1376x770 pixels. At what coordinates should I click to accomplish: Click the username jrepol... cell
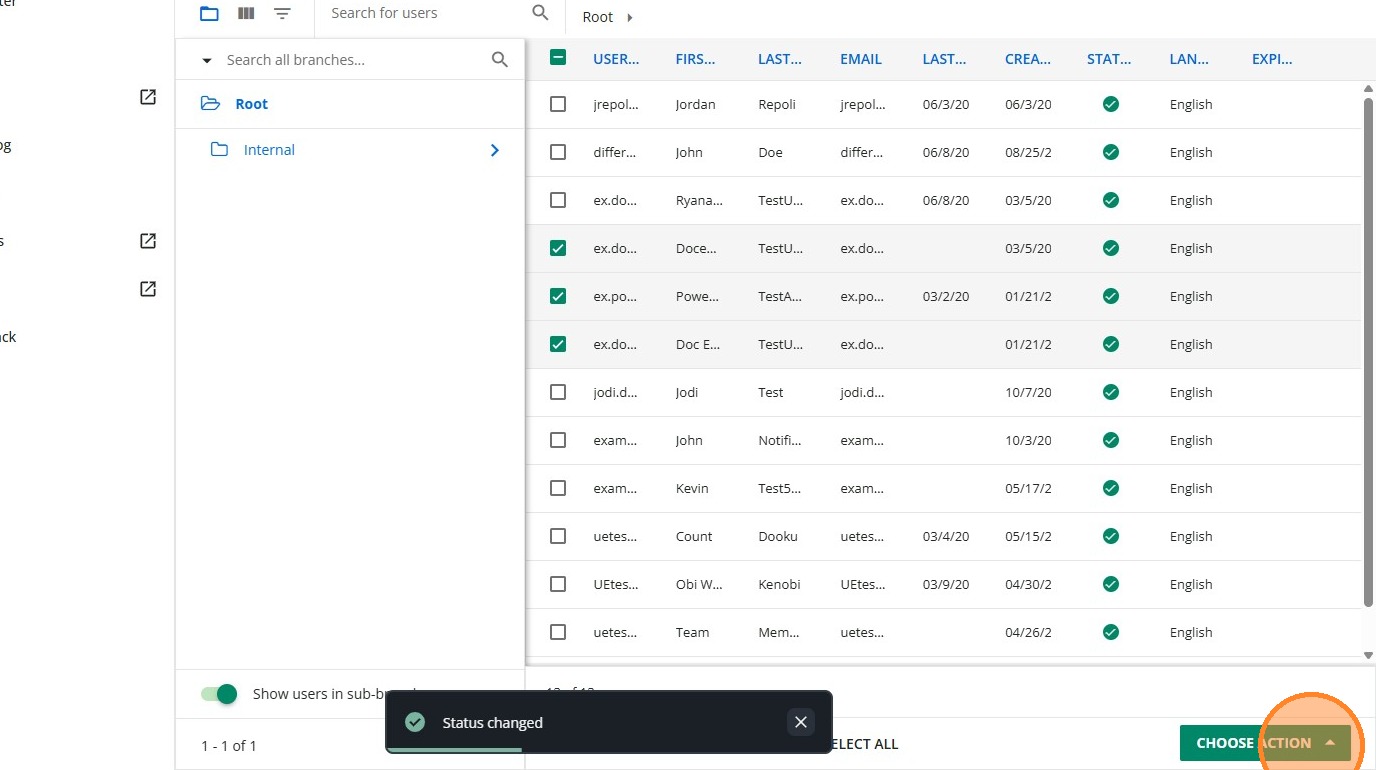[x=616, y=104]
